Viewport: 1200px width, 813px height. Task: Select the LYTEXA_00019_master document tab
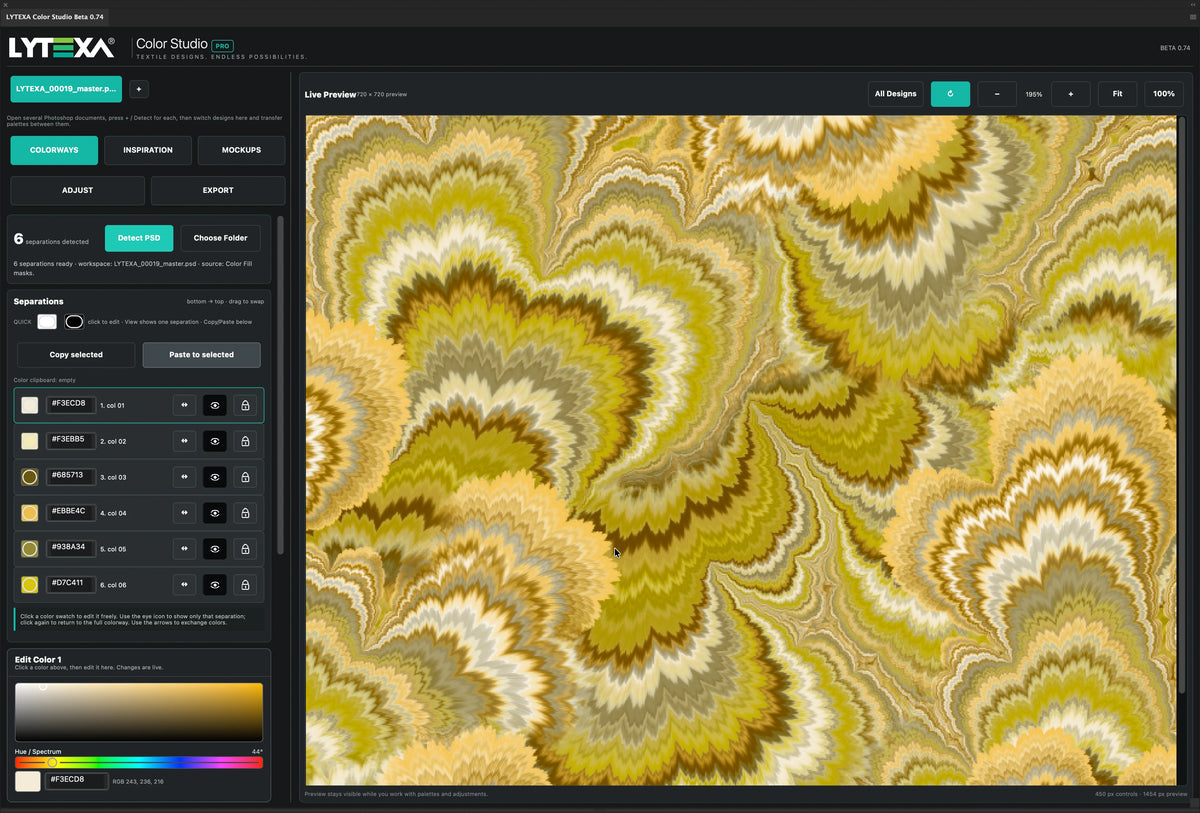pos(66,89)
